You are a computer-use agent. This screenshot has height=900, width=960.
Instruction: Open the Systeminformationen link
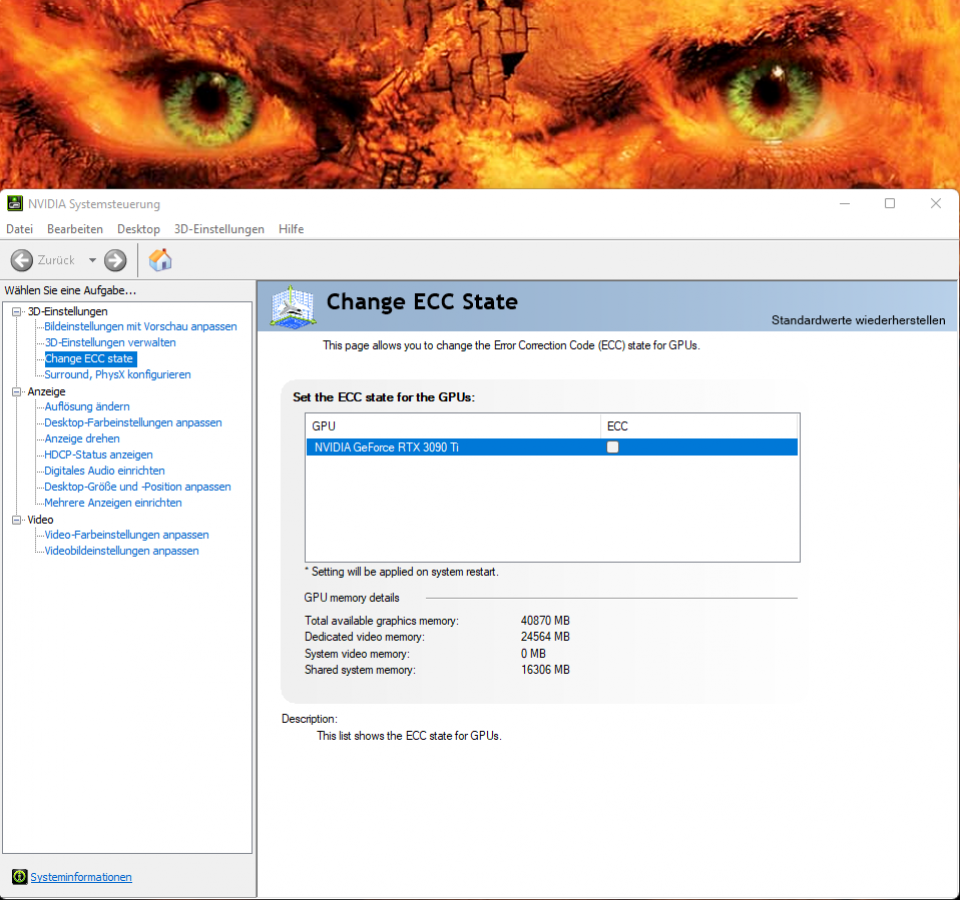pos(81,877)
